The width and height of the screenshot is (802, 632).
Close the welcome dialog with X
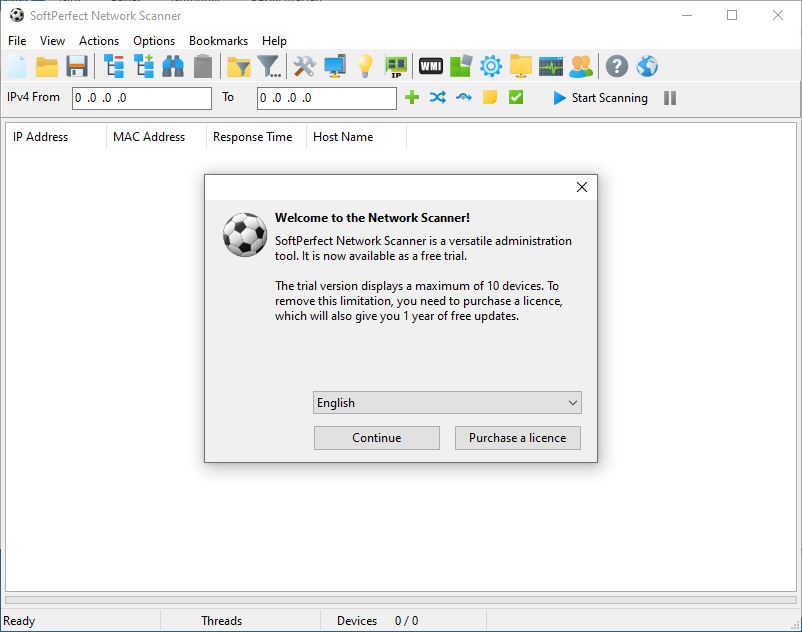(x=582, y=187)
